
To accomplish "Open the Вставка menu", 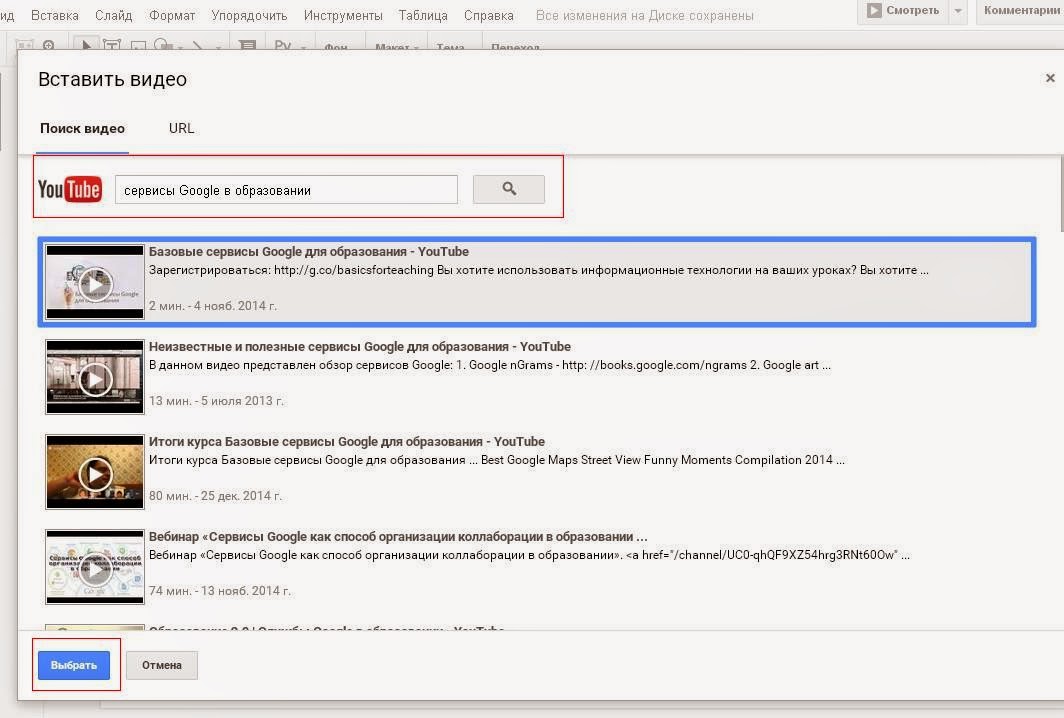I will pyautogui.click(x=54, y=15).
